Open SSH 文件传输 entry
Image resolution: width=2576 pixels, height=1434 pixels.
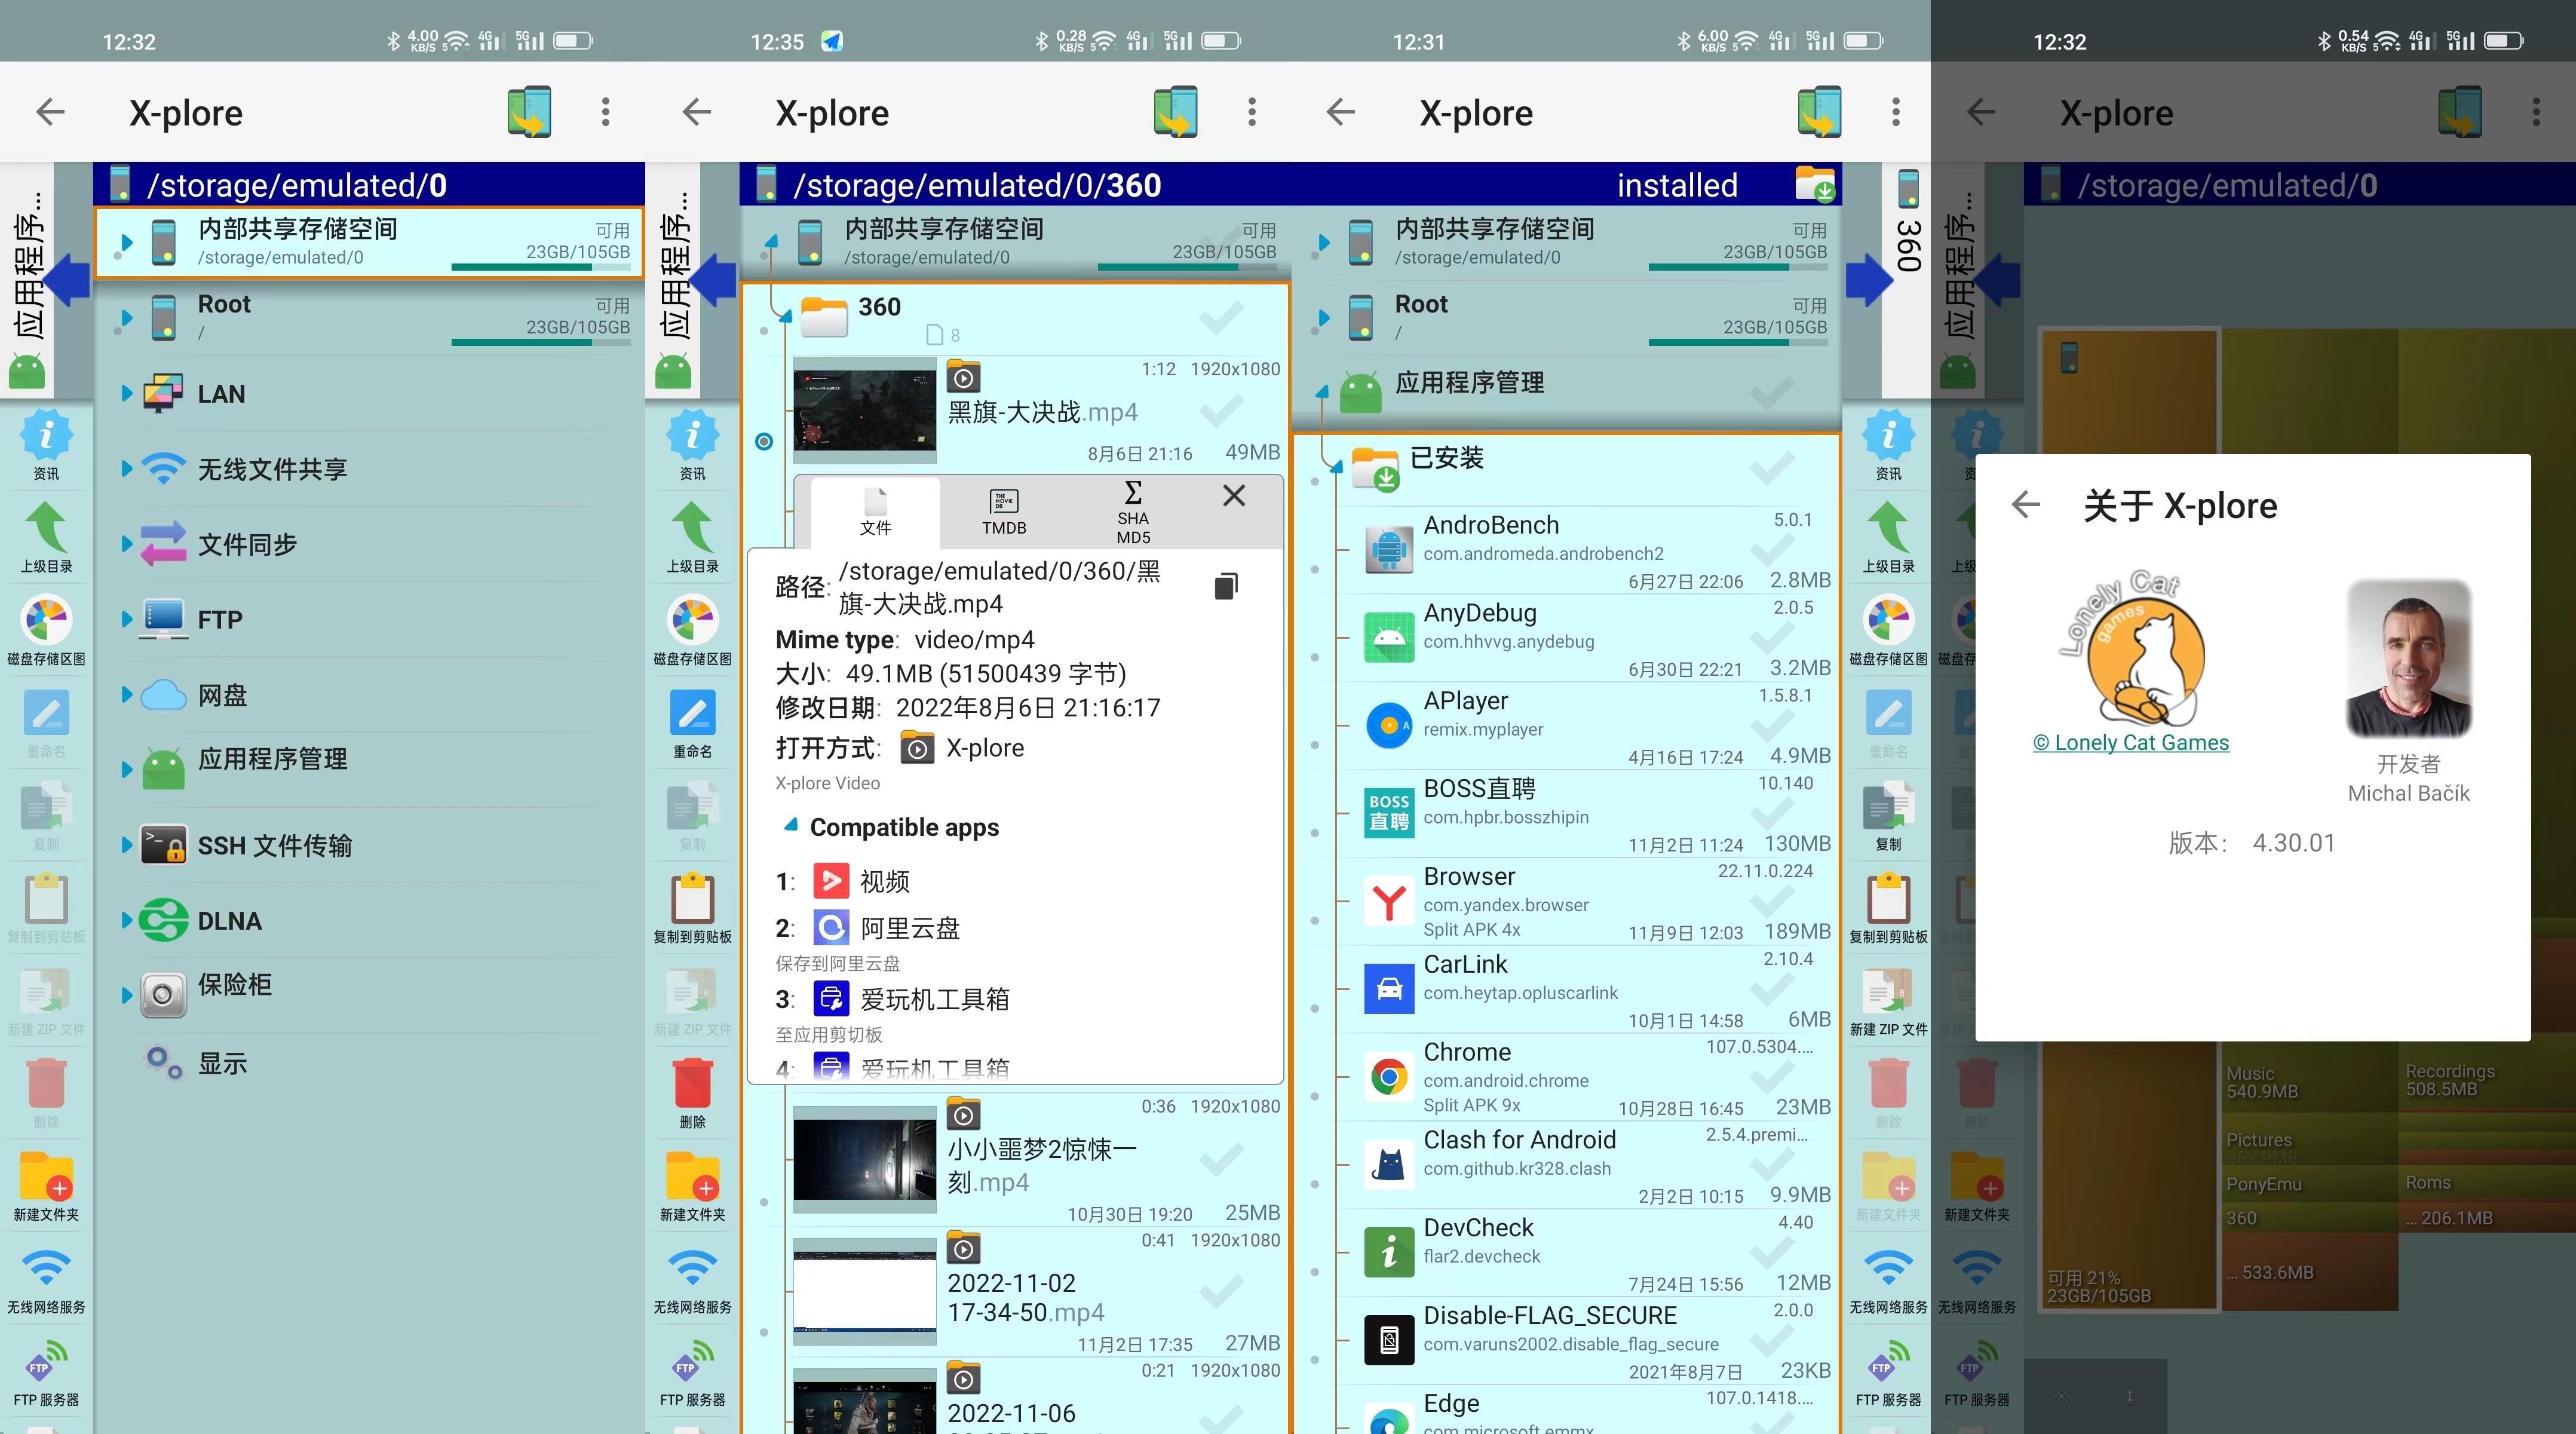370,845
